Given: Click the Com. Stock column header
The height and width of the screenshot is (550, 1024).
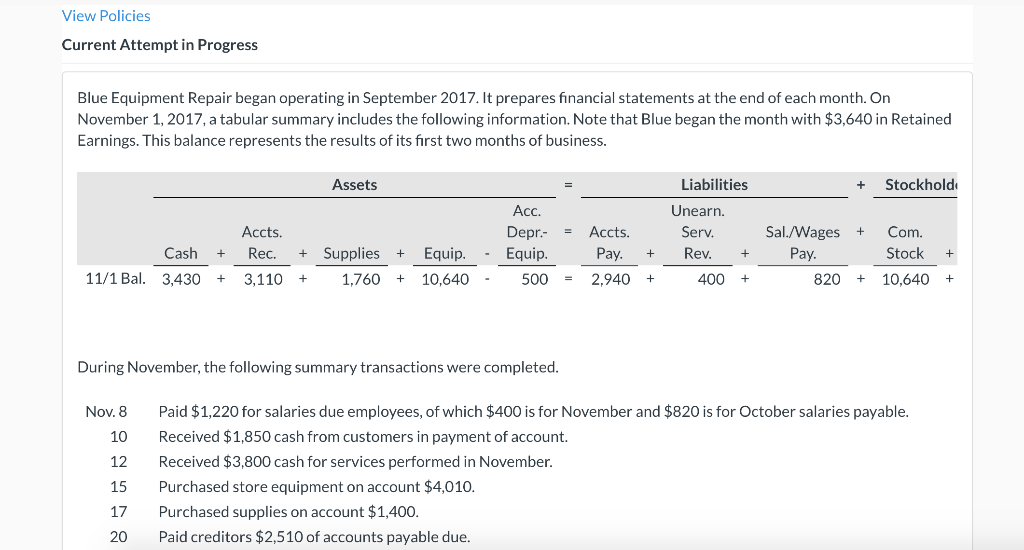Looking at the screenshot, I should (x=905, y=243).
